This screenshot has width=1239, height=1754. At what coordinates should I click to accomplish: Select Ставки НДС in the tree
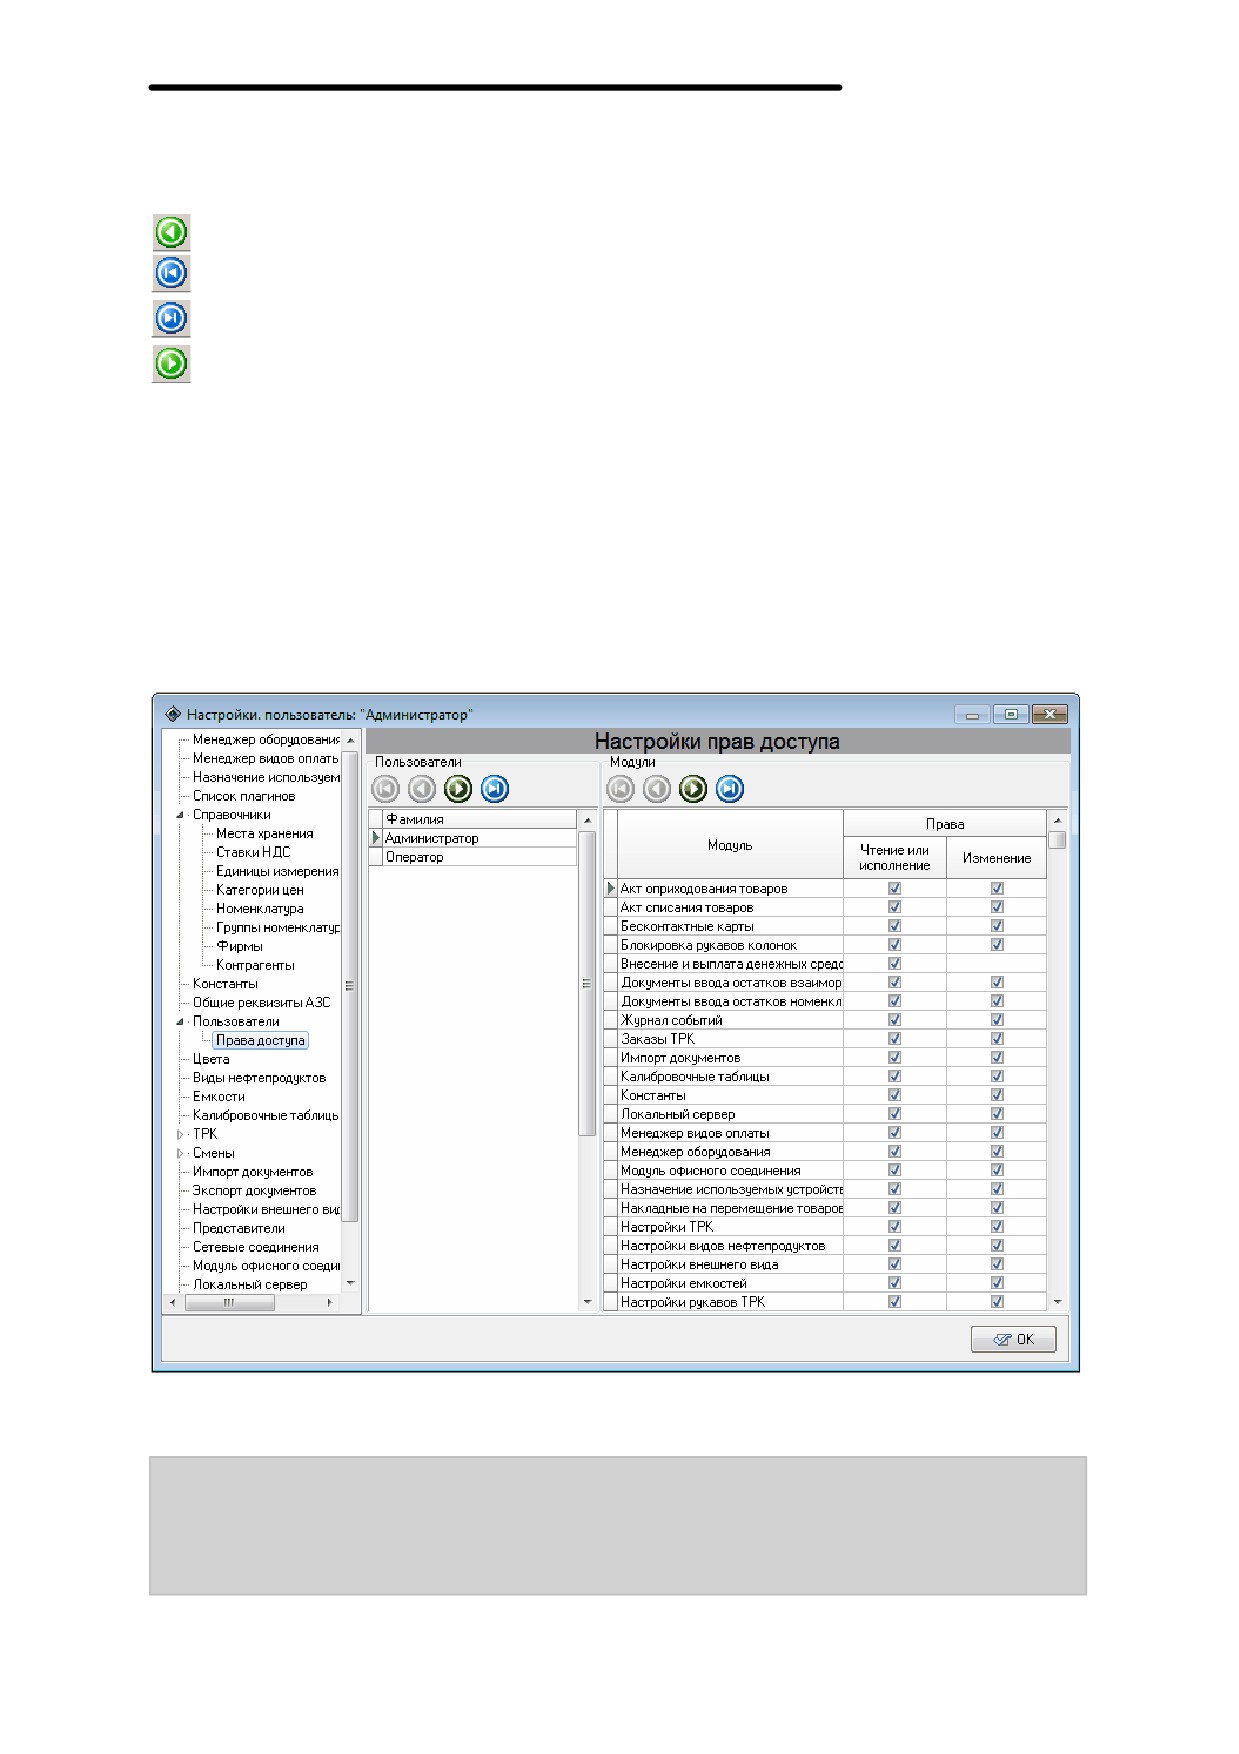coord(253,852)
